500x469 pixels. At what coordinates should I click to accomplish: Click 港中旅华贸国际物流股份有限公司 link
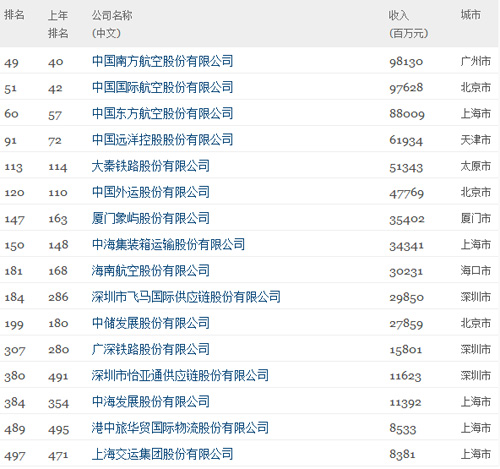pos(180,428)
